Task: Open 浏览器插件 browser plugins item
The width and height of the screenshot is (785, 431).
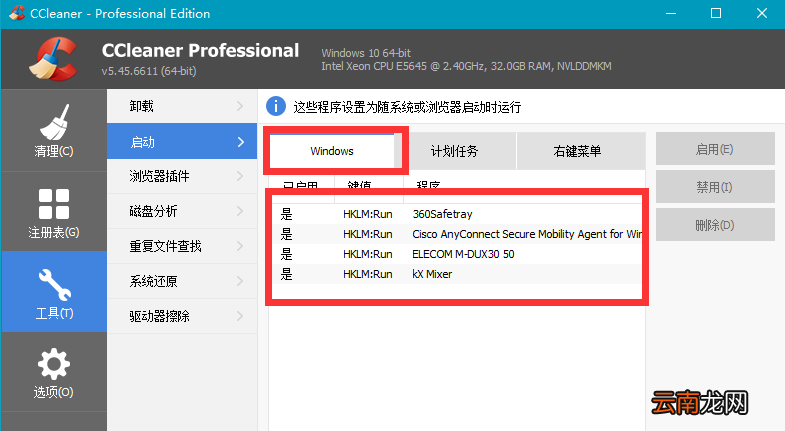Action: [182, 176]
